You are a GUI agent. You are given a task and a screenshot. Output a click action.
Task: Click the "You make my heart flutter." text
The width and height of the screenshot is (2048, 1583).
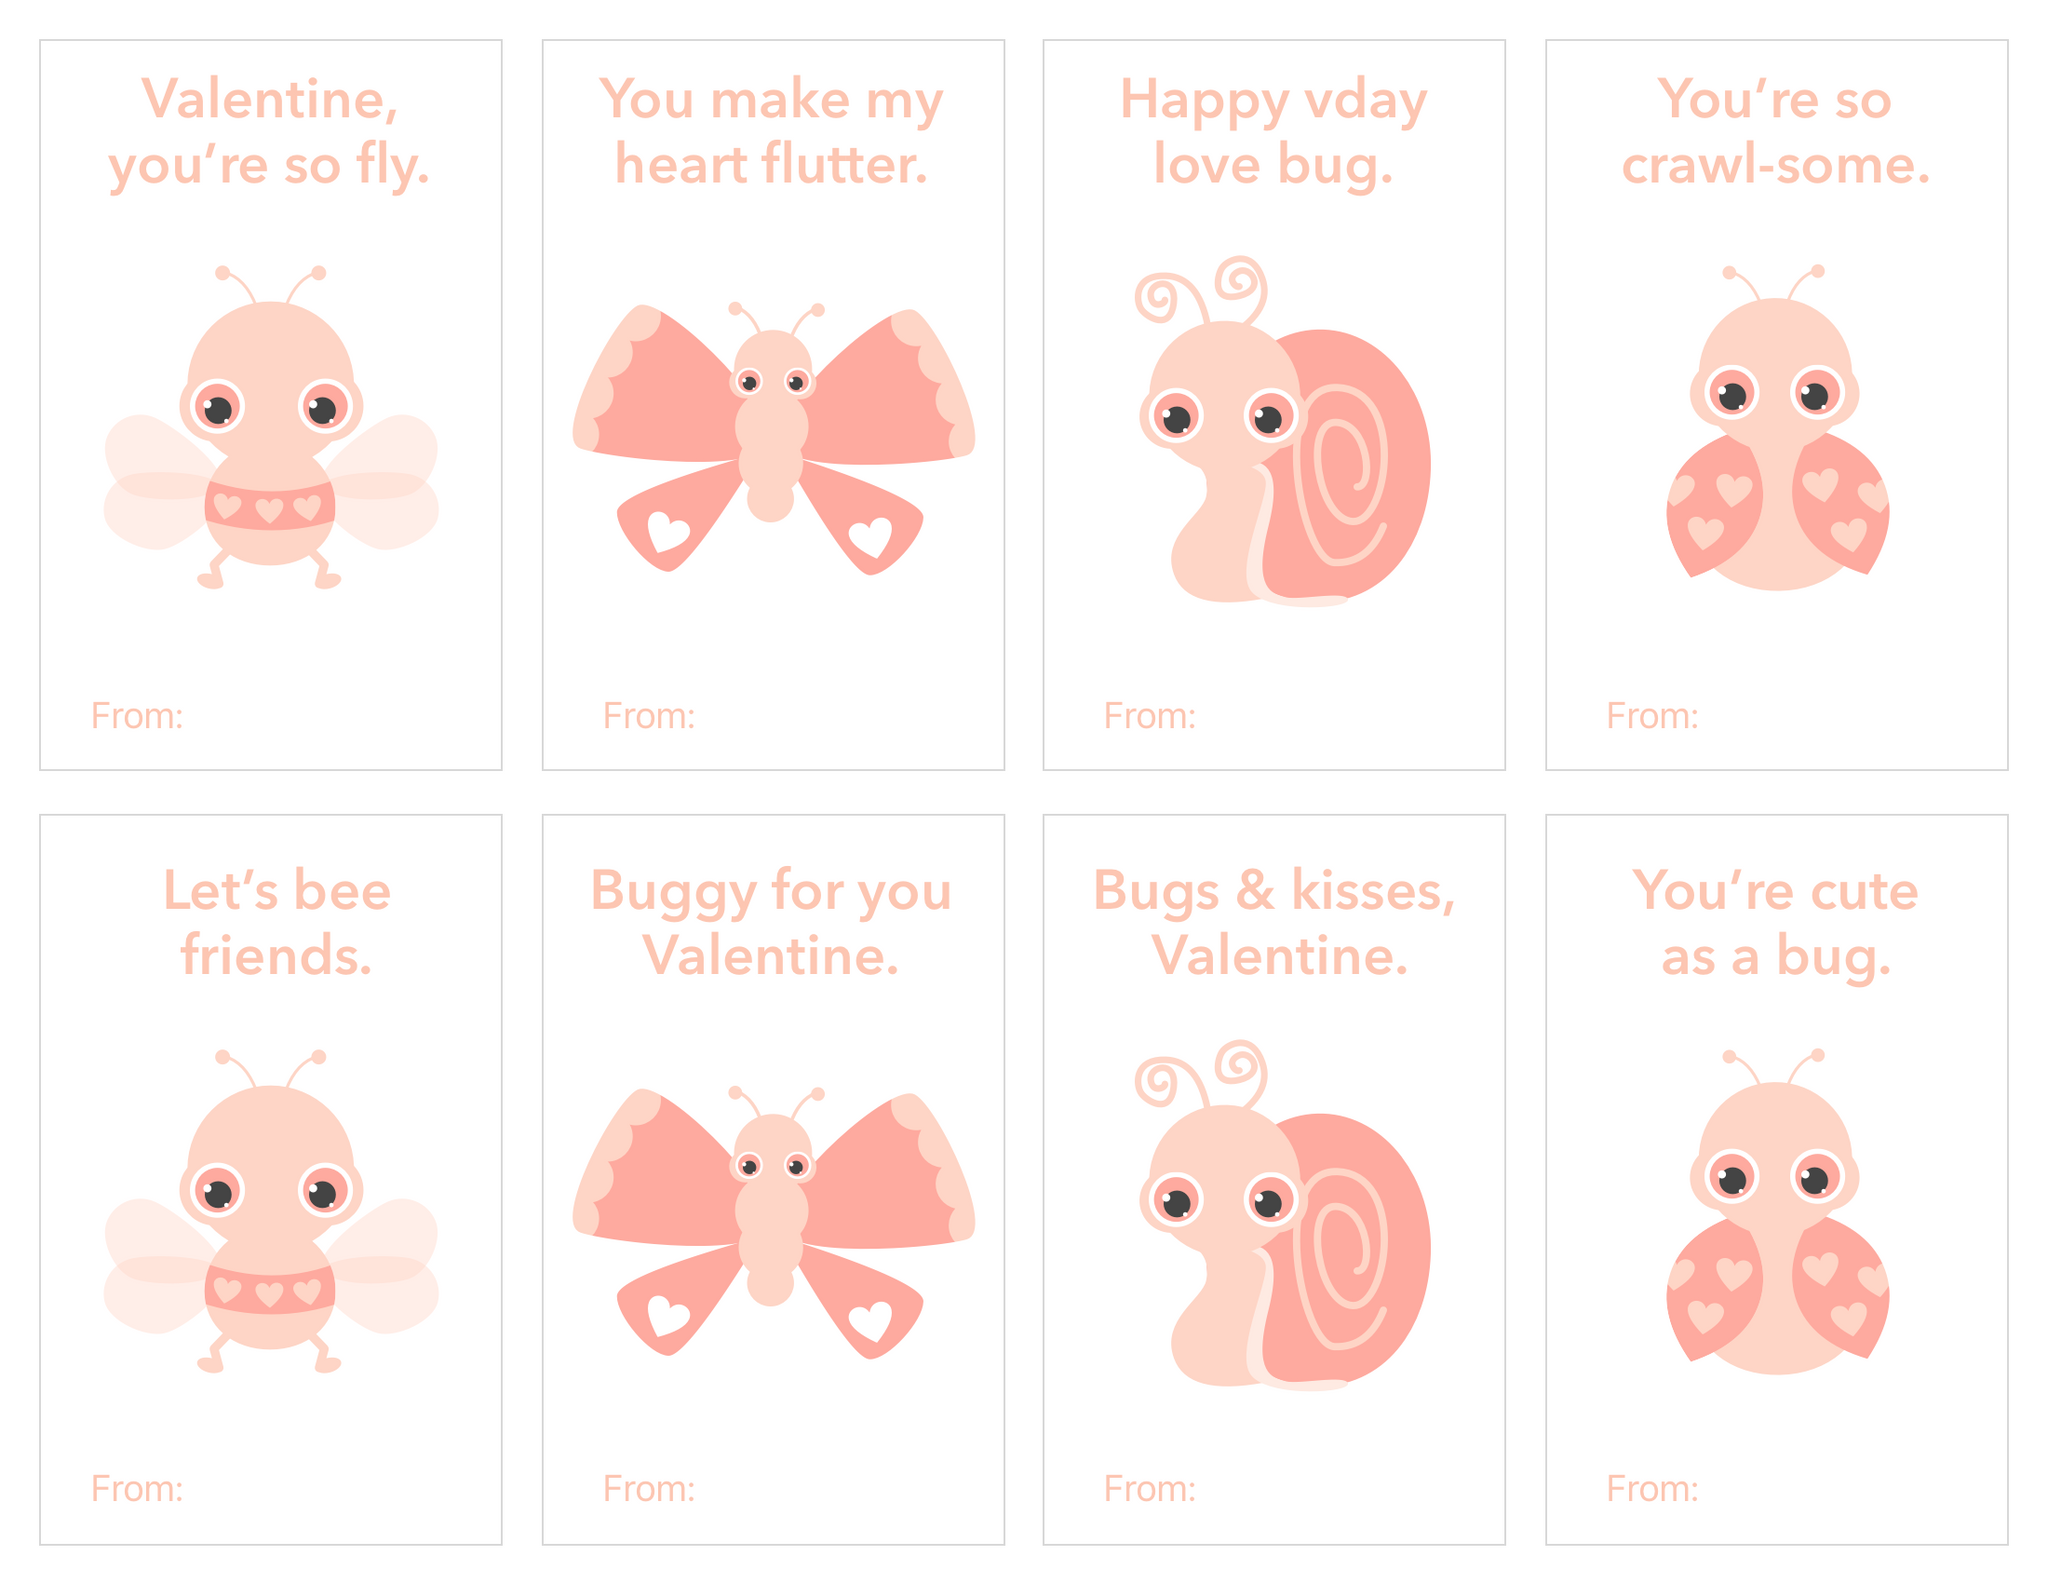772,132
